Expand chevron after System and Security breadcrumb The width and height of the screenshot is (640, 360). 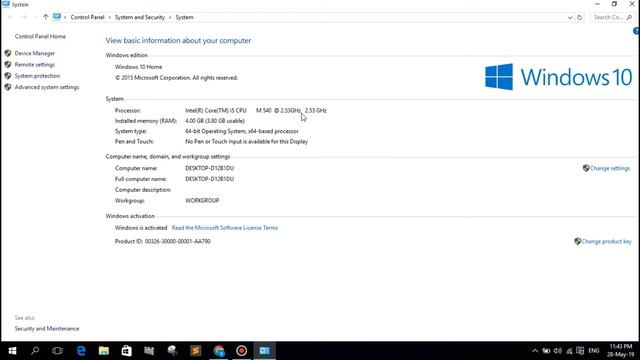pos(170,18)
